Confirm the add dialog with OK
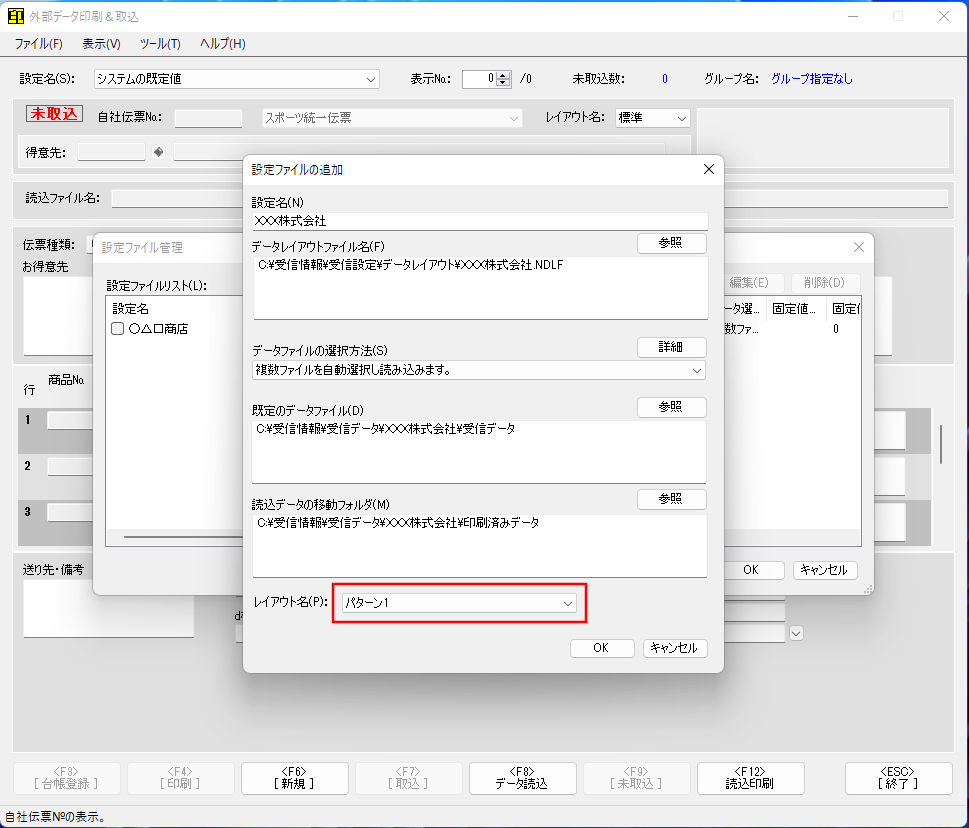969x828 pixels. point(602,648)
